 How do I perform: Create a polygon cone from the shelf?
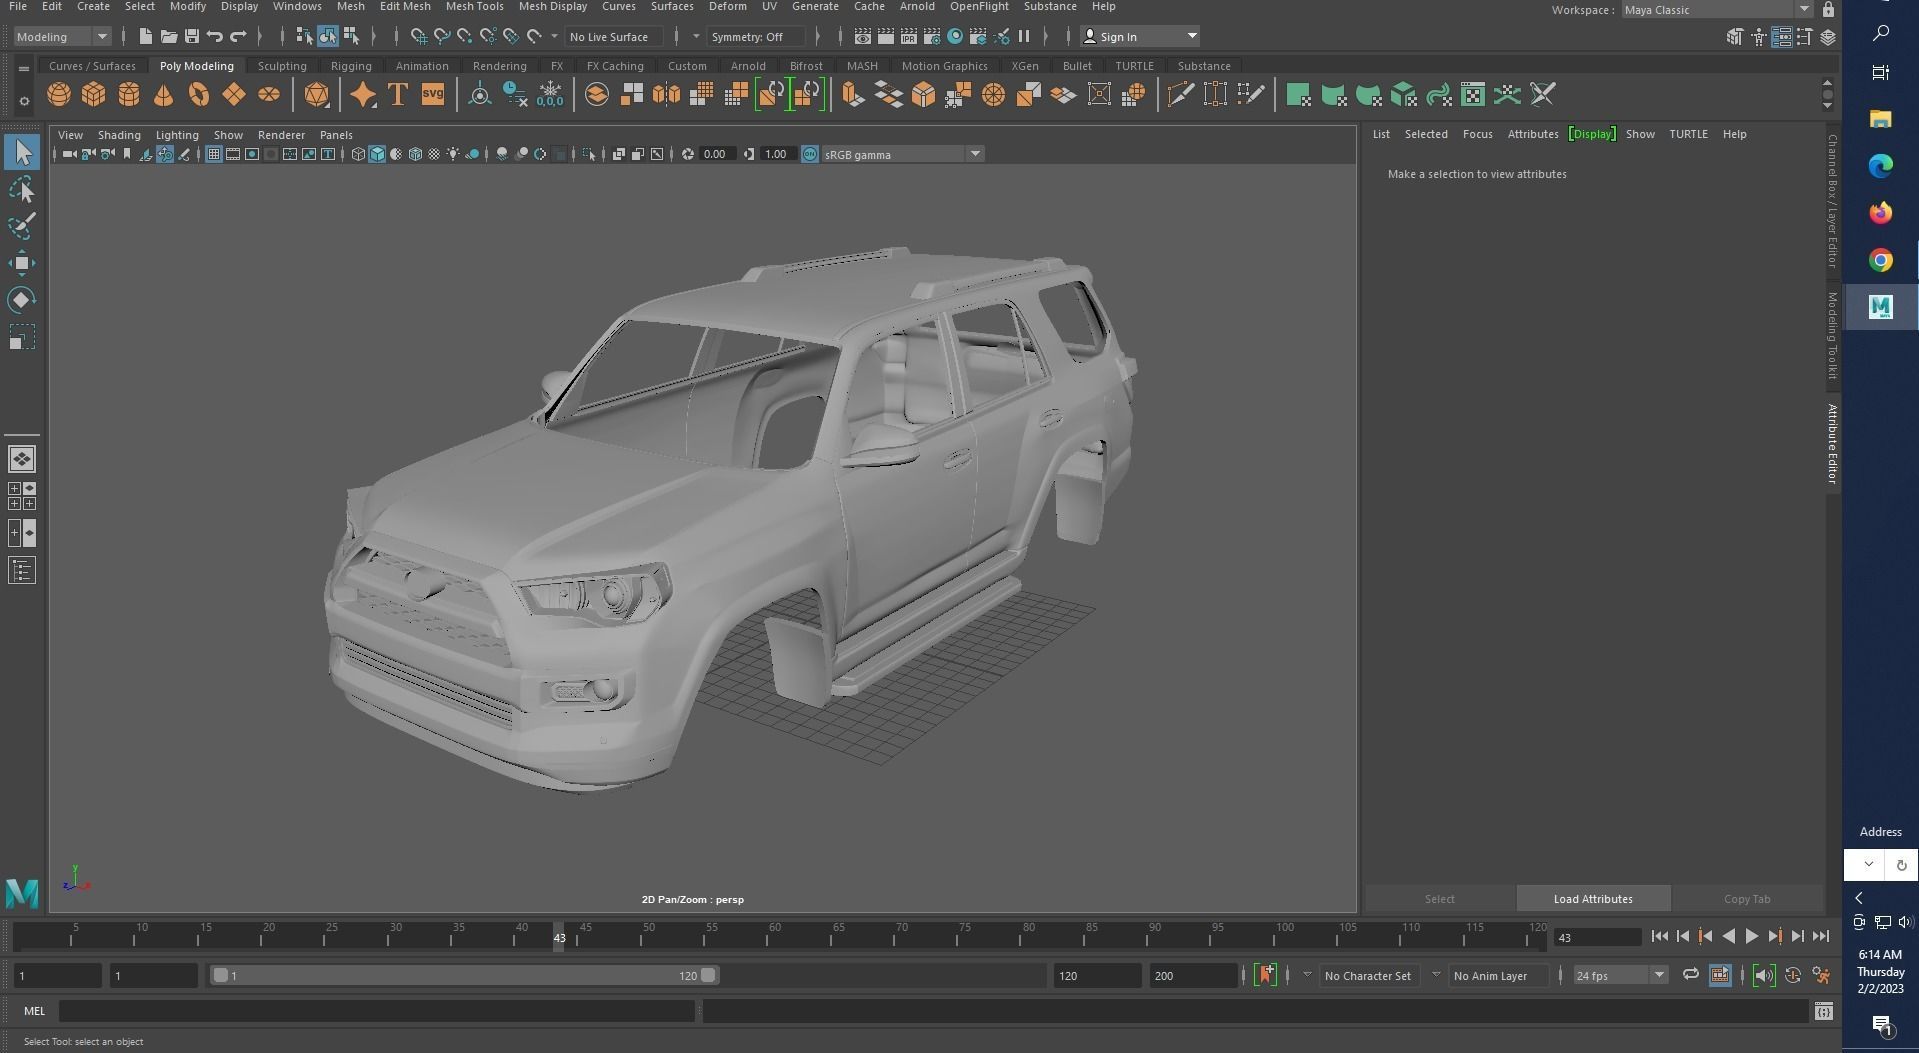164,95
